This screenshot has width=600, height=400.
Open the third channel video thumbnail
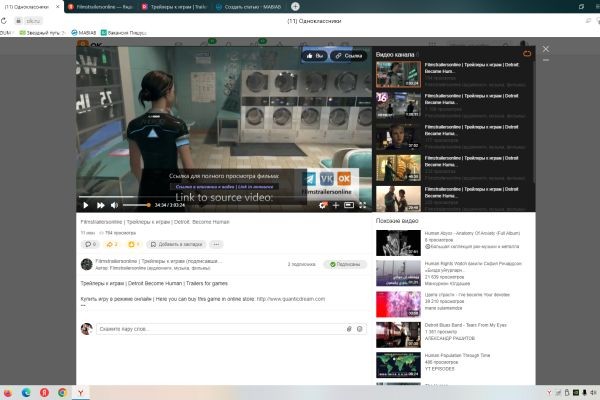(x=398, y=136)
